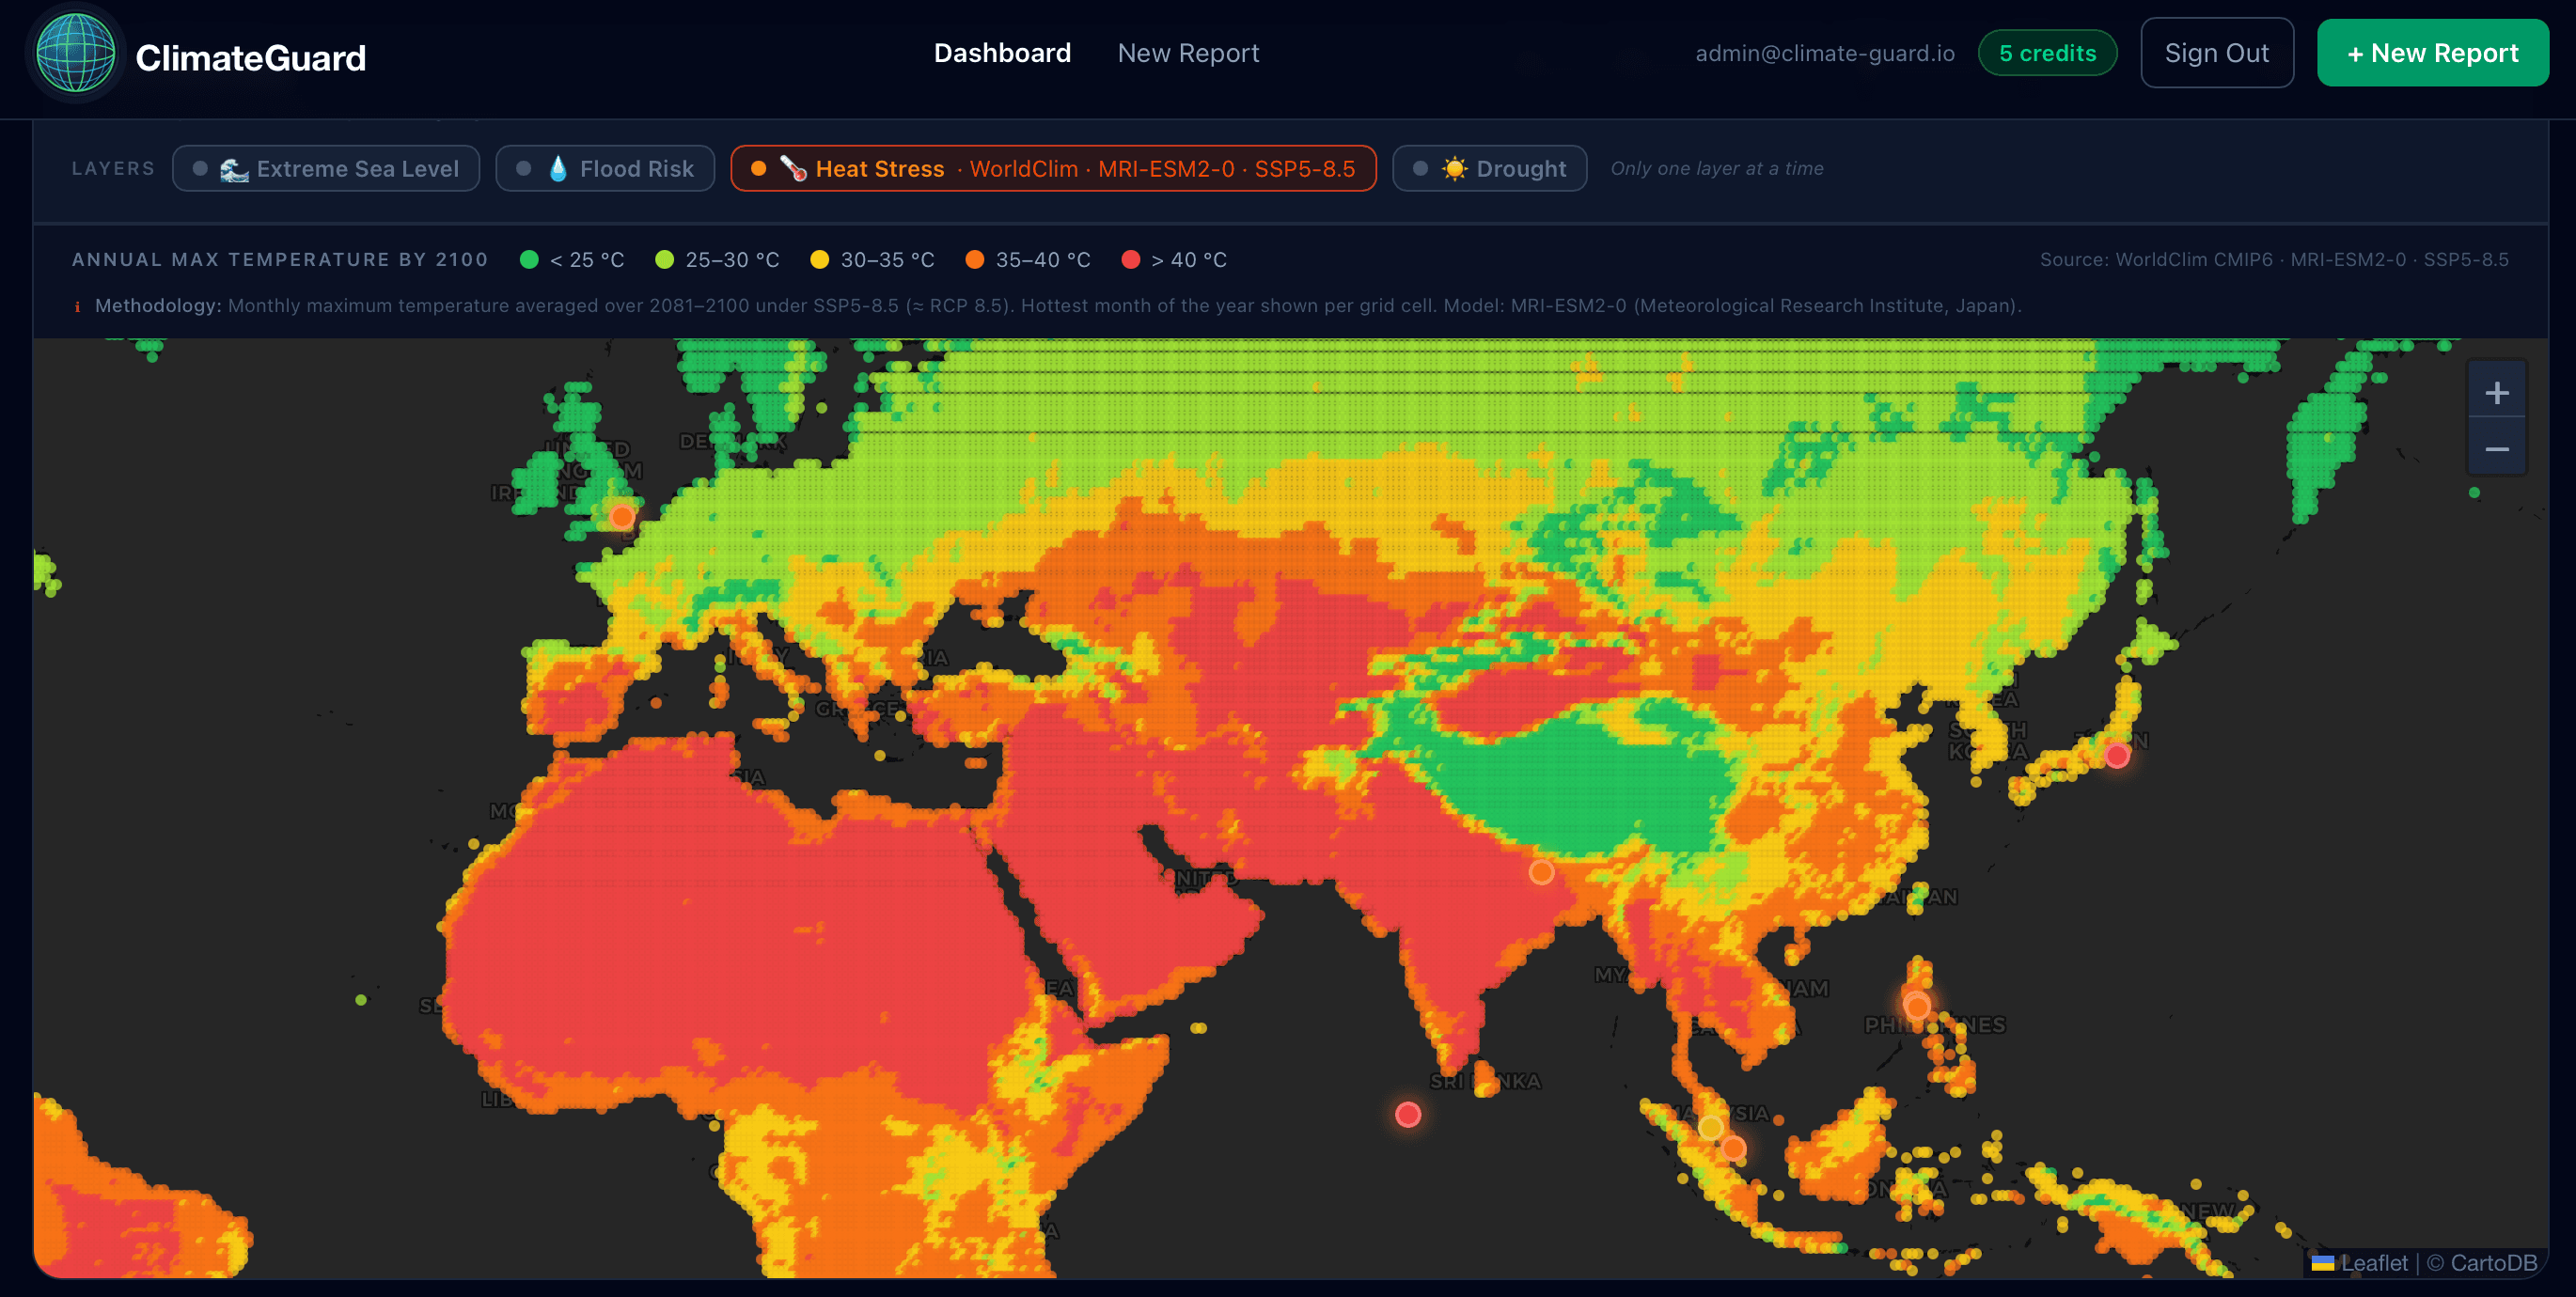
Task: Click the 'Only one layer at a time' note
Action: (1717, 168)
